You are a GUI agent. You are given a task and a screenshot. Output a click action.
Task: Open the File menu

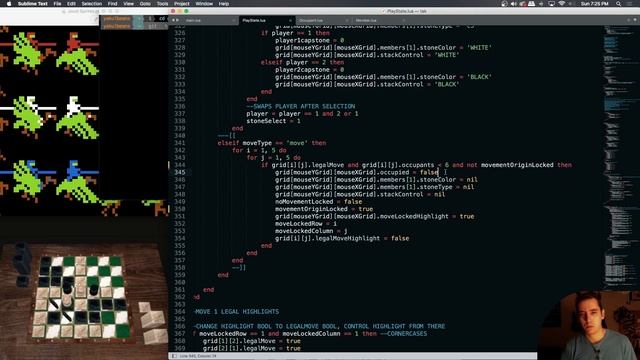(x=58, y=4)
